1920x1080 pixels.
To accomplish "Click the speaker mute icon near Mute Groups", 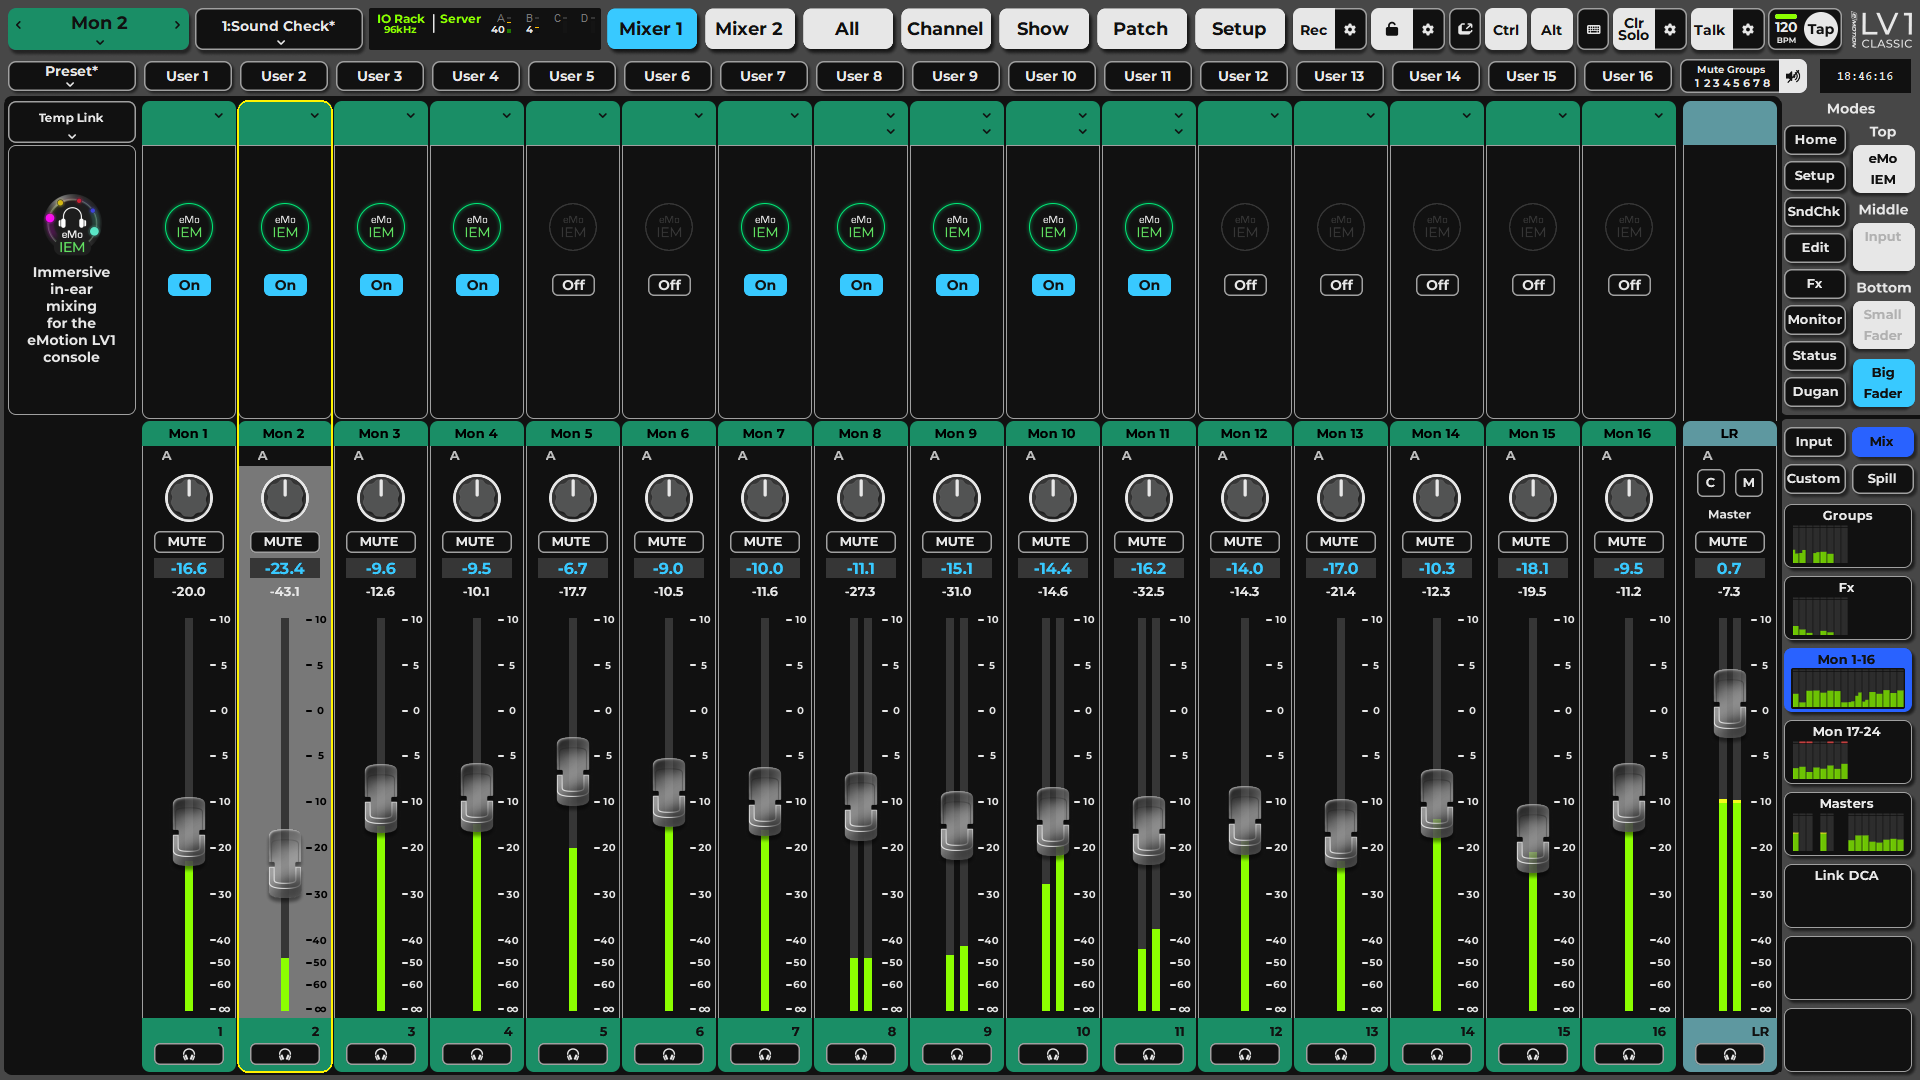I will pyautogui.click(x=1794, y=76).
